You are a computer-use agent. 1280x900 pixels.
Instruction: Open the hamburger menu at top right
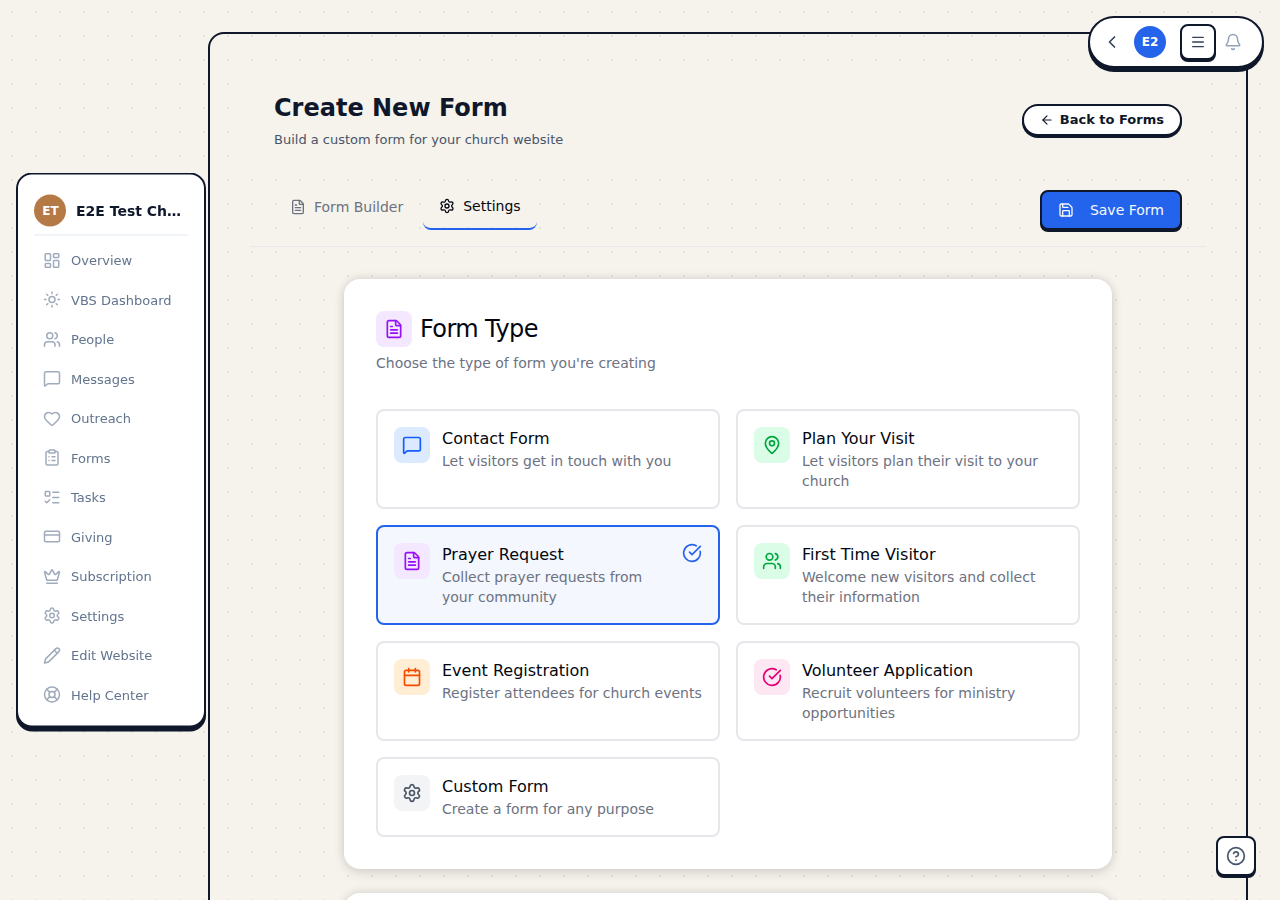(1197, 42)
